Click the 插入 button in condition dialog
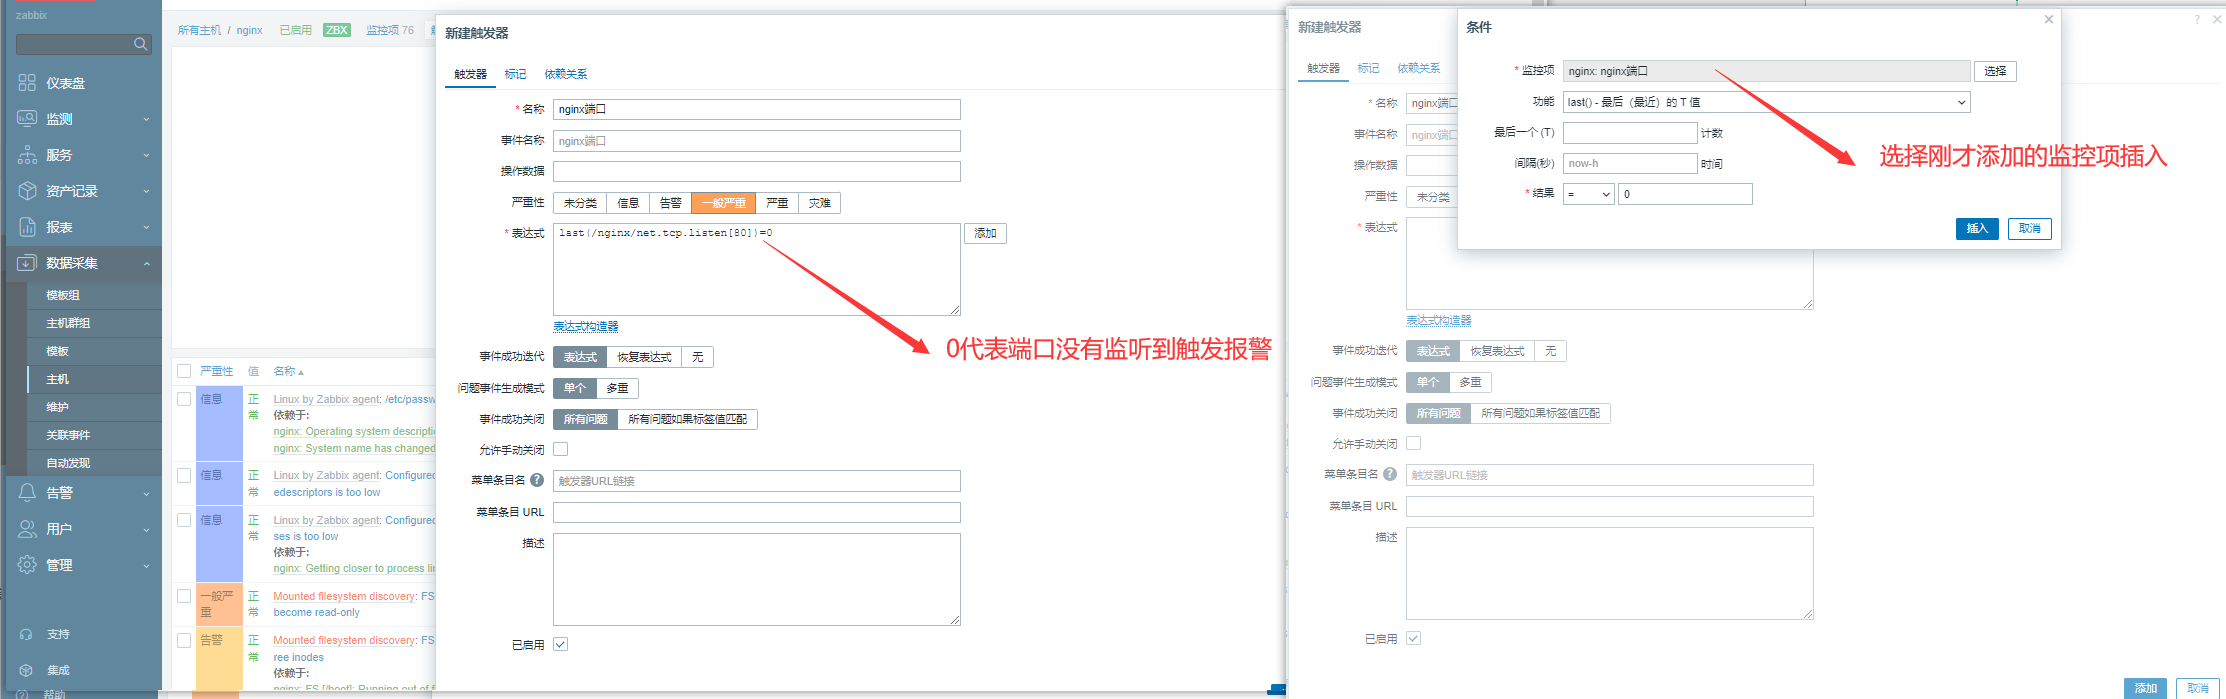This screenshot has height=699, width=2226. click(x=1977, y=229)
